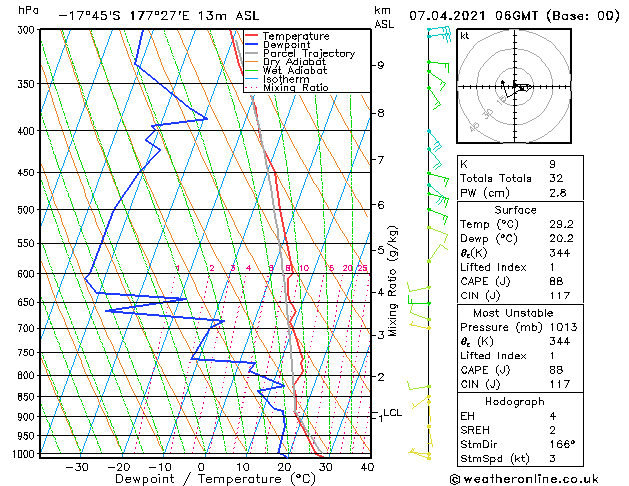Click the Pressure (mb) value 1013
The height and width of the screenshot is (486, 629).
click(563, 327)
